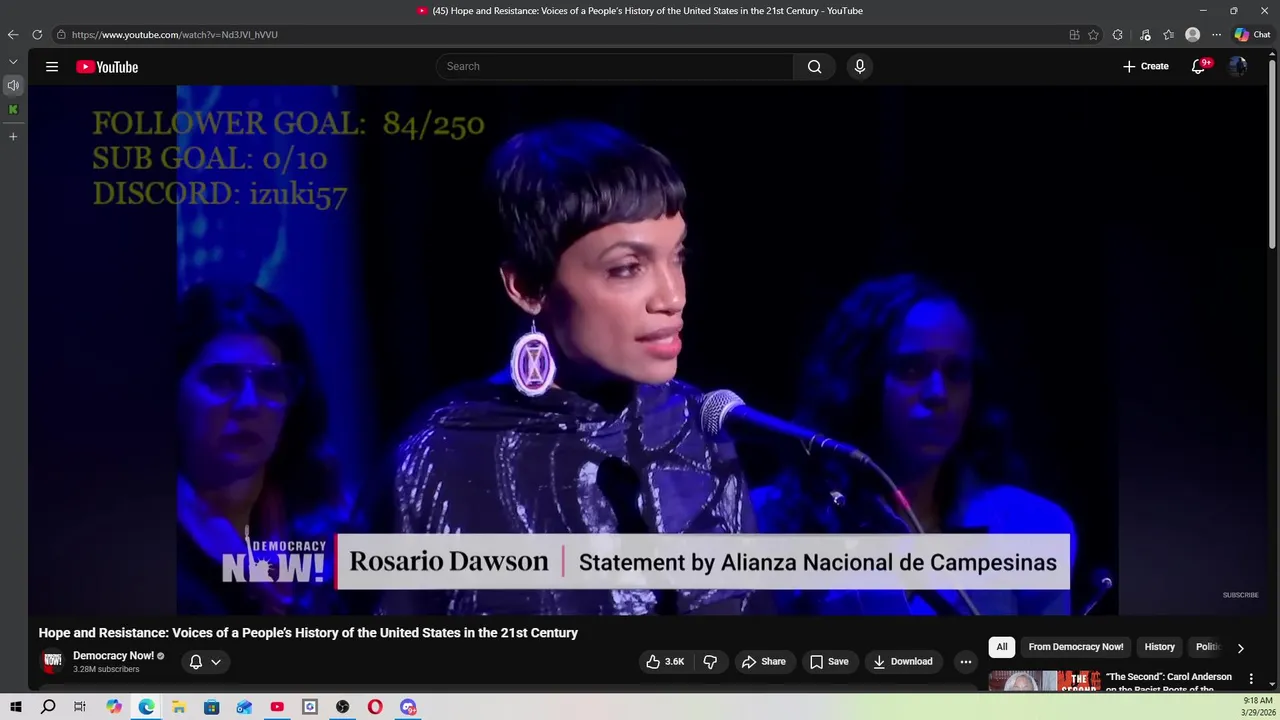Download this video
This screenshot has width=1280, height=720.
coord(902,661)
